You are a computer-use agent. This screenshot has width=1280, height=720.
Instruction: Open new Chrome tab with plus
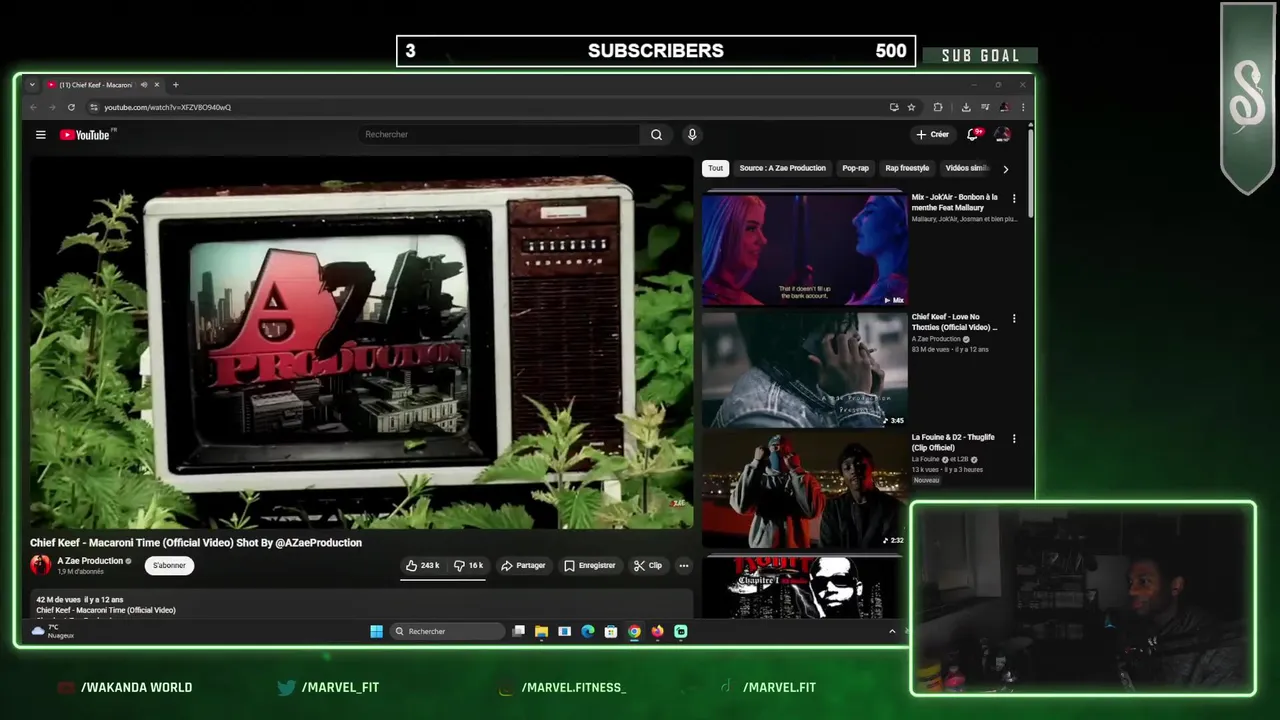(x=175, y=85)
